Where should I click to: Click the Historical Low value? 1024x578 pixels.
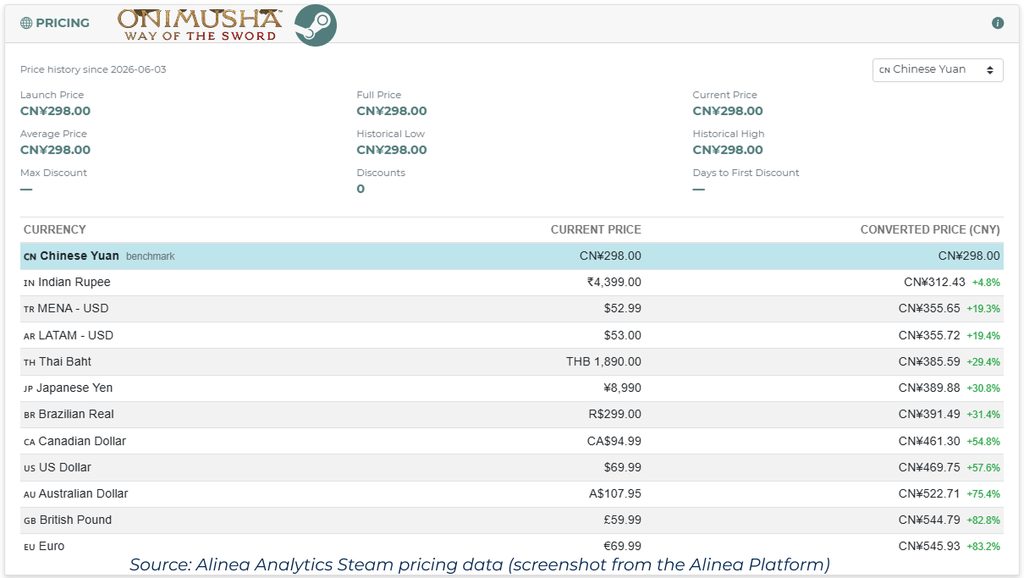pyautogui.click(x=392, y=150)
